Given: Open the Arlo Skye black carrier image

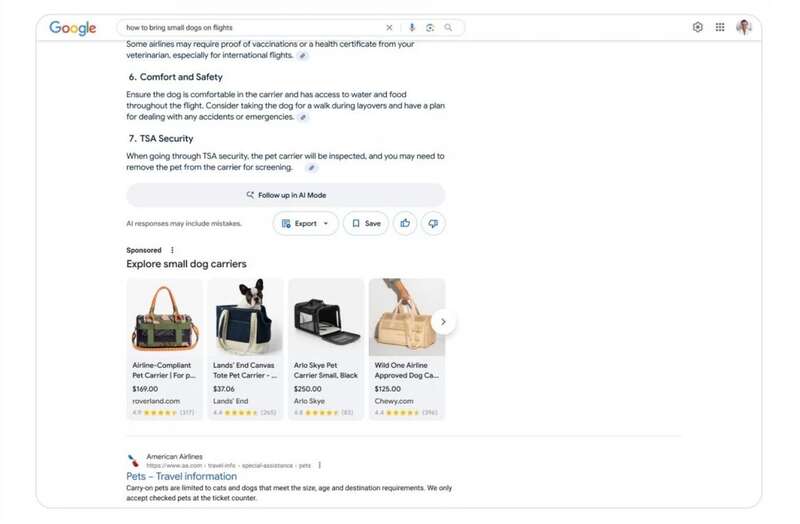Looking at the screenshot, I should [x=326, y=317].
